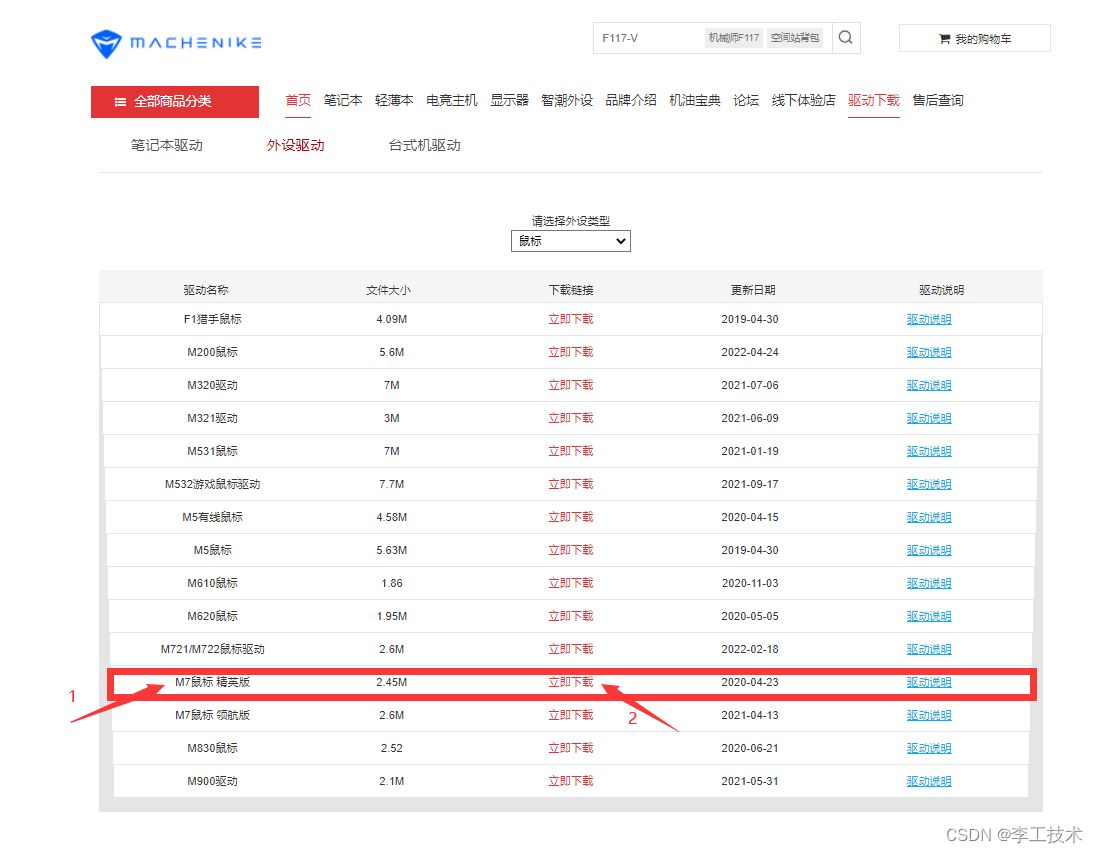Open 驱动说明 for M531鼠标
1098x853 pixels.
pyautogui.click(x=929, y=450)
